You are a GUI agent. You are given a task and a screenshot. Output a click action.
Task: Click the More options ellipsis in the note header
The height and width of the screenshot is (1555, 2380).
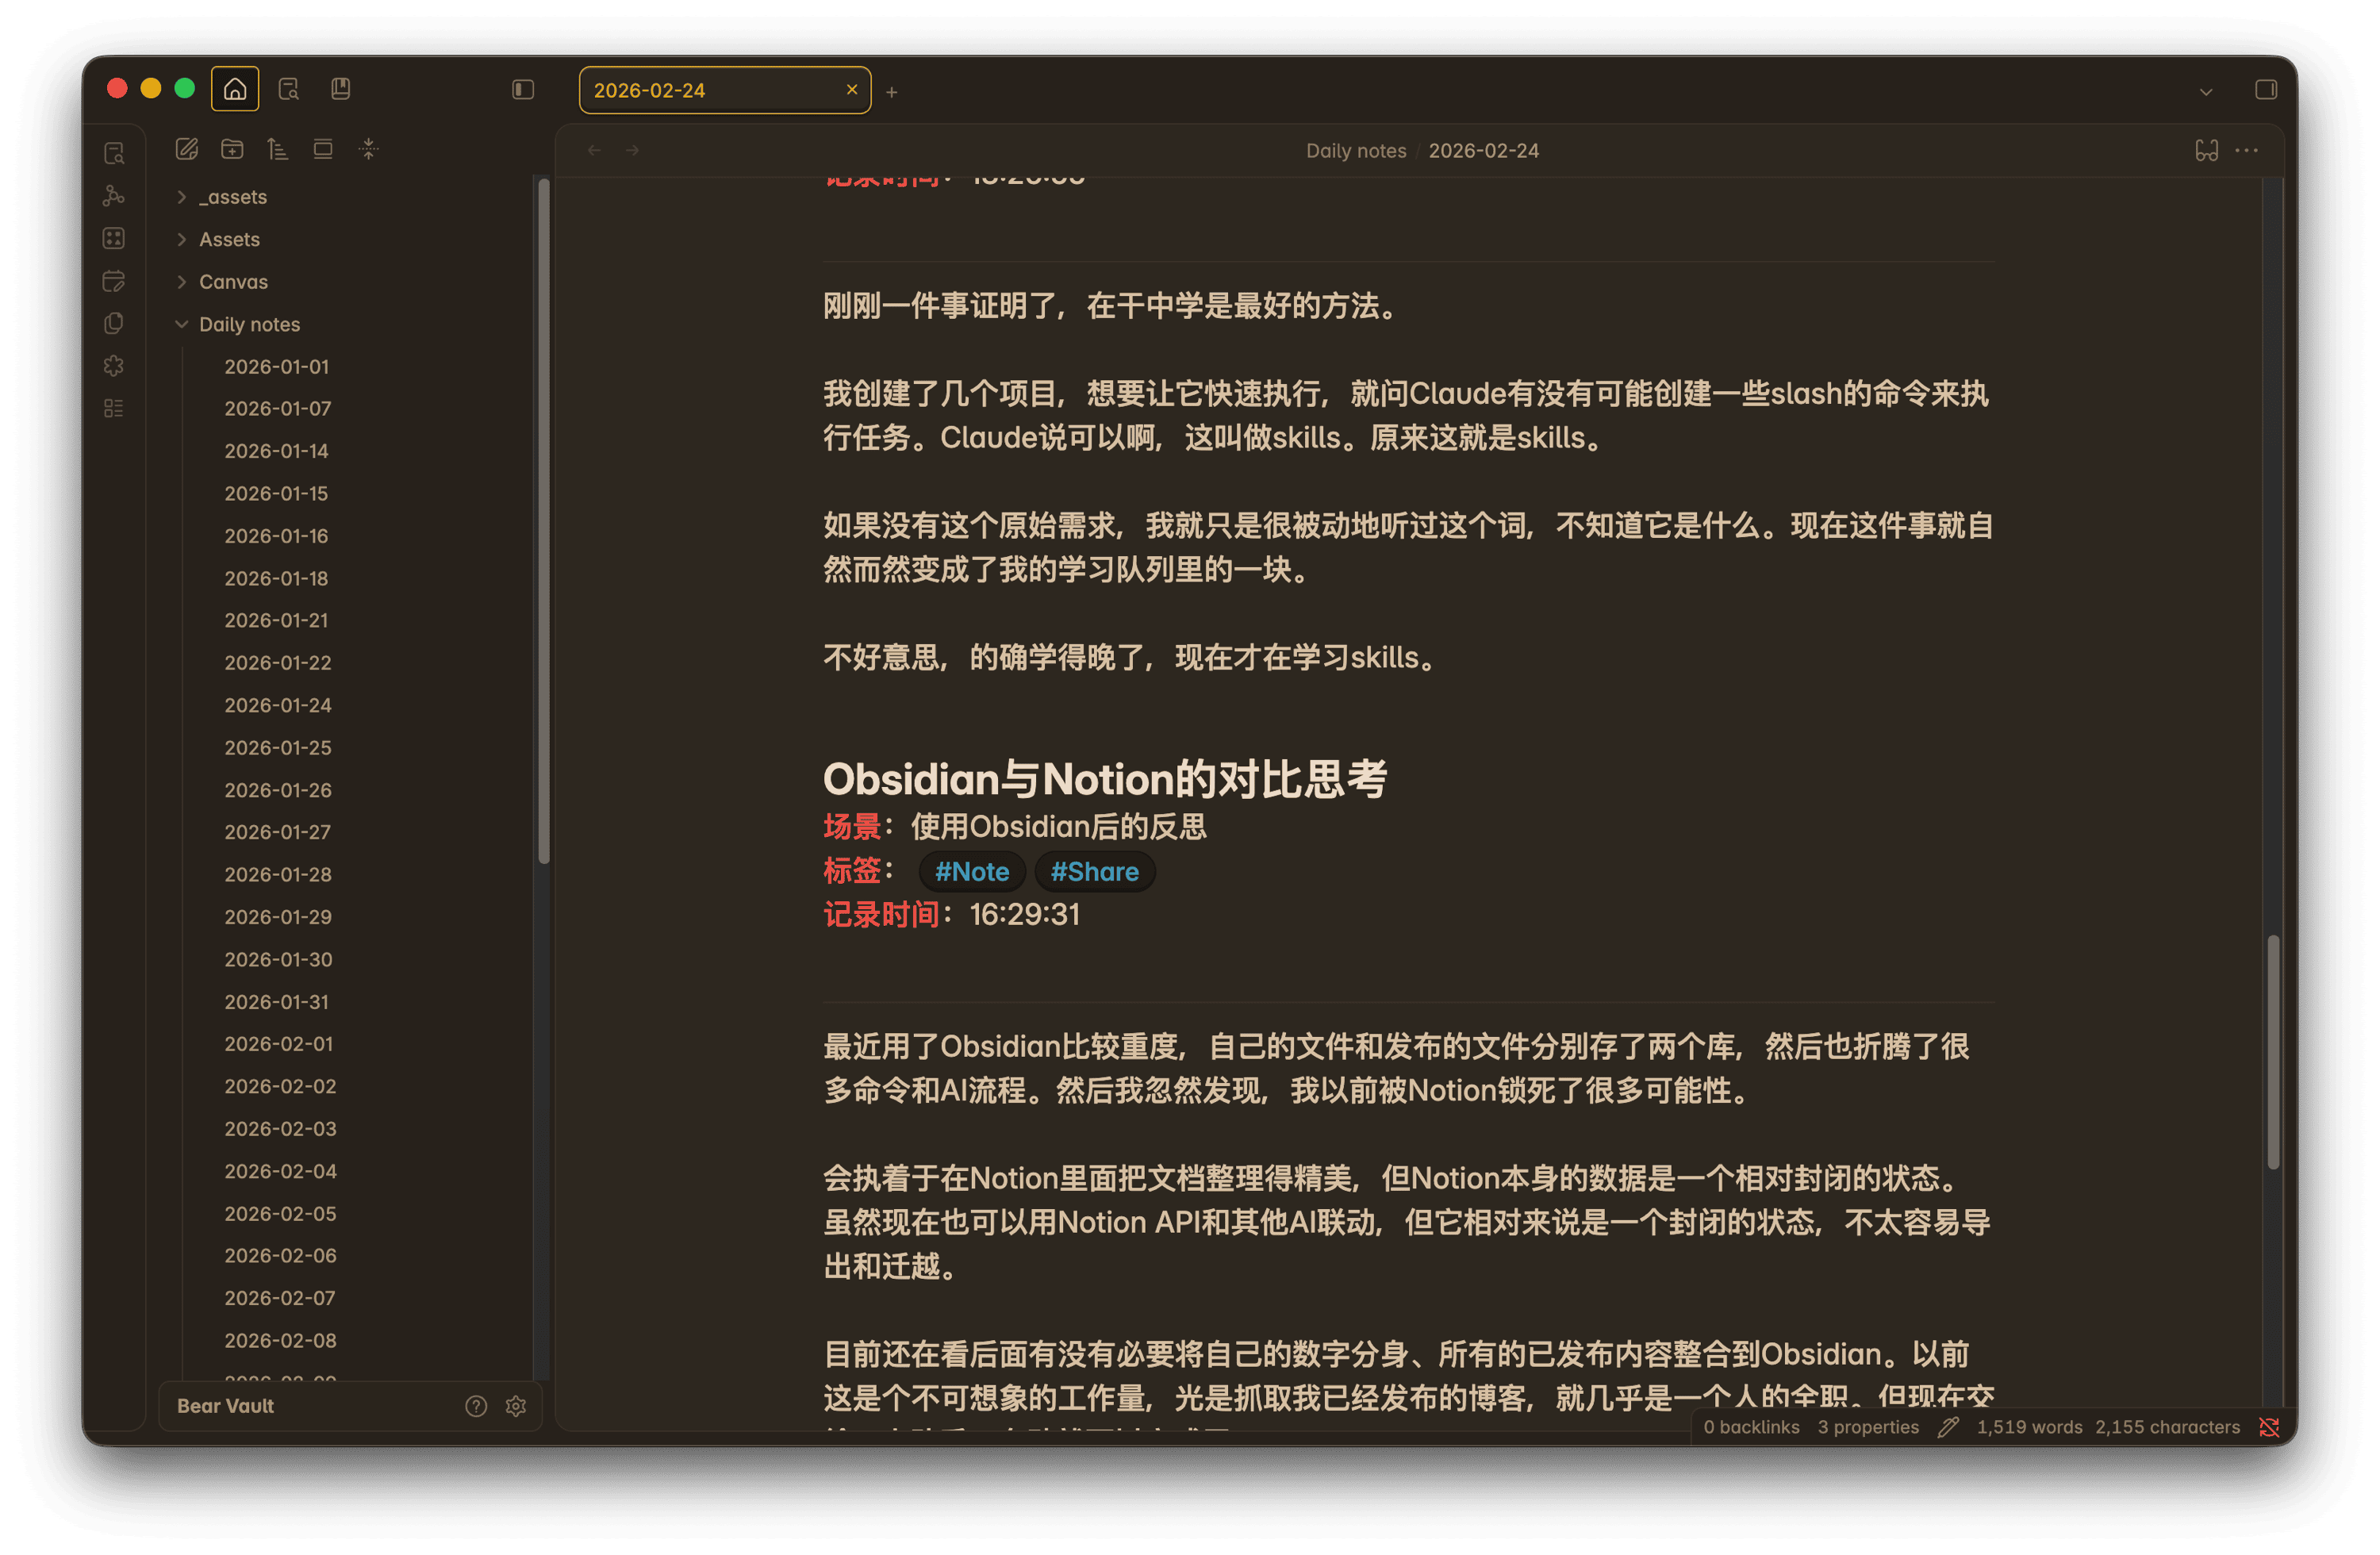coord(2247,150)
